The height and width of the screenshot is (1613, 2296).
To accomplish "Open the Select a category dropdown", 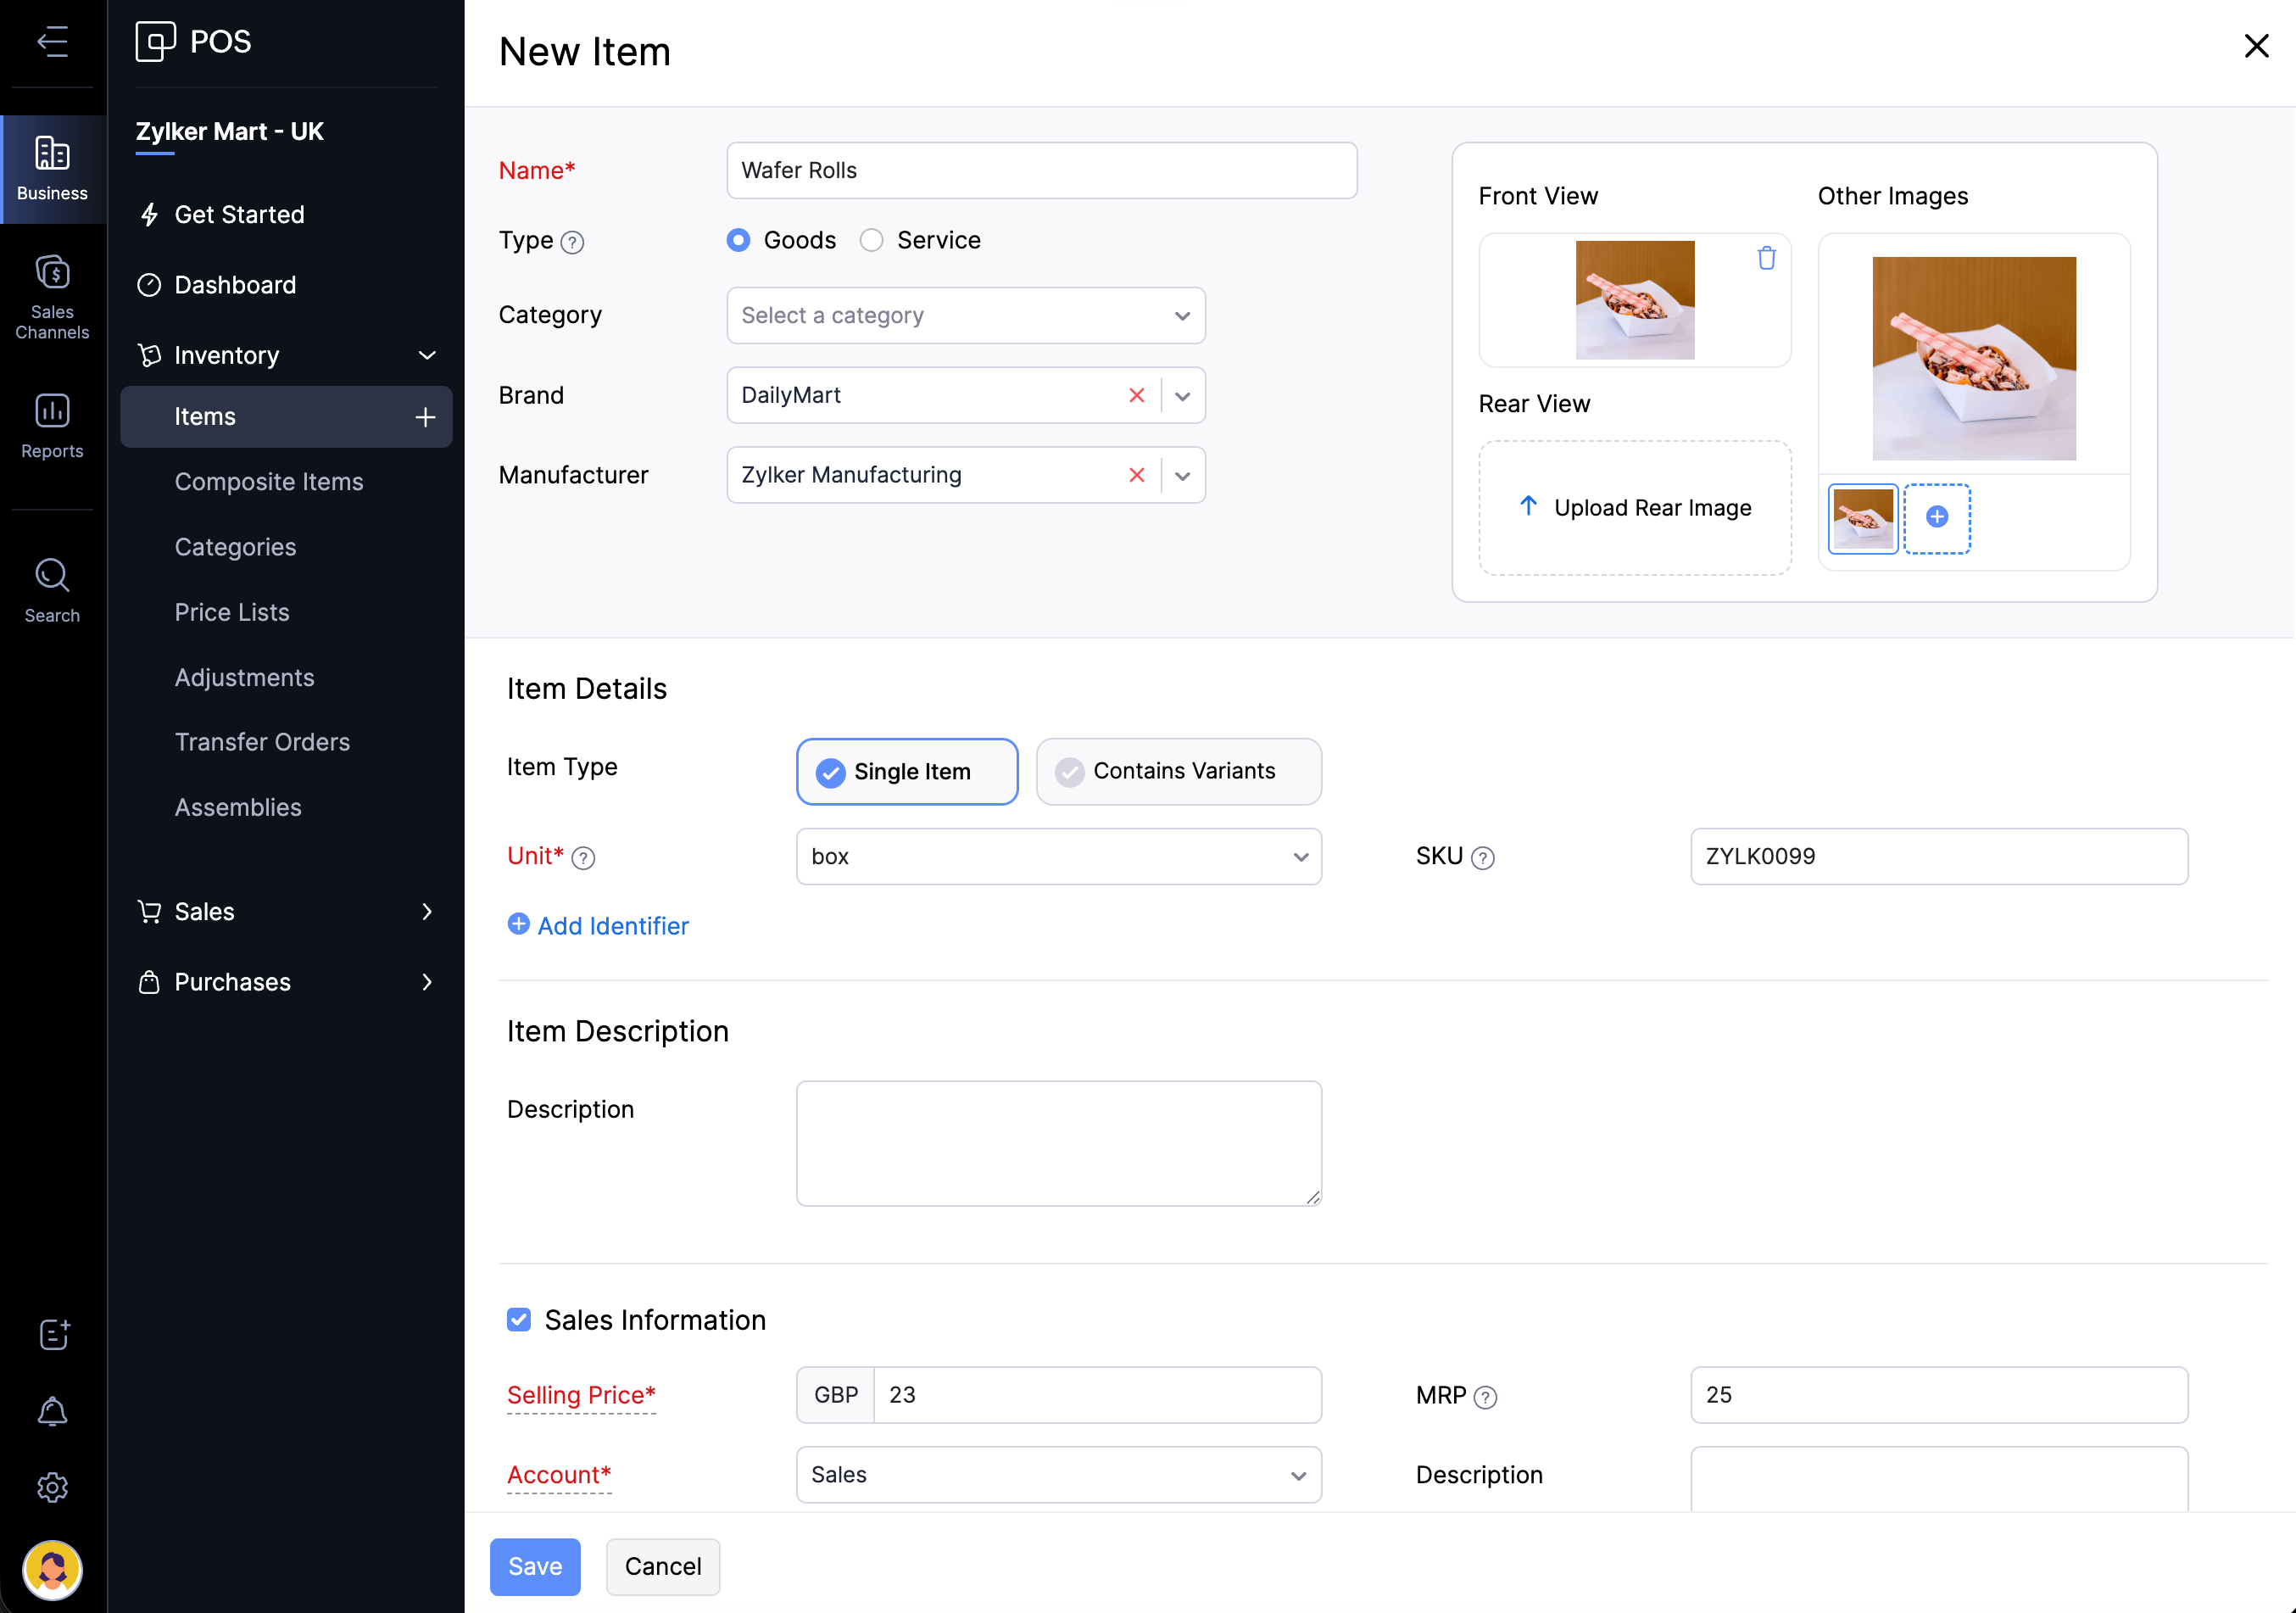I will point(965,315).
